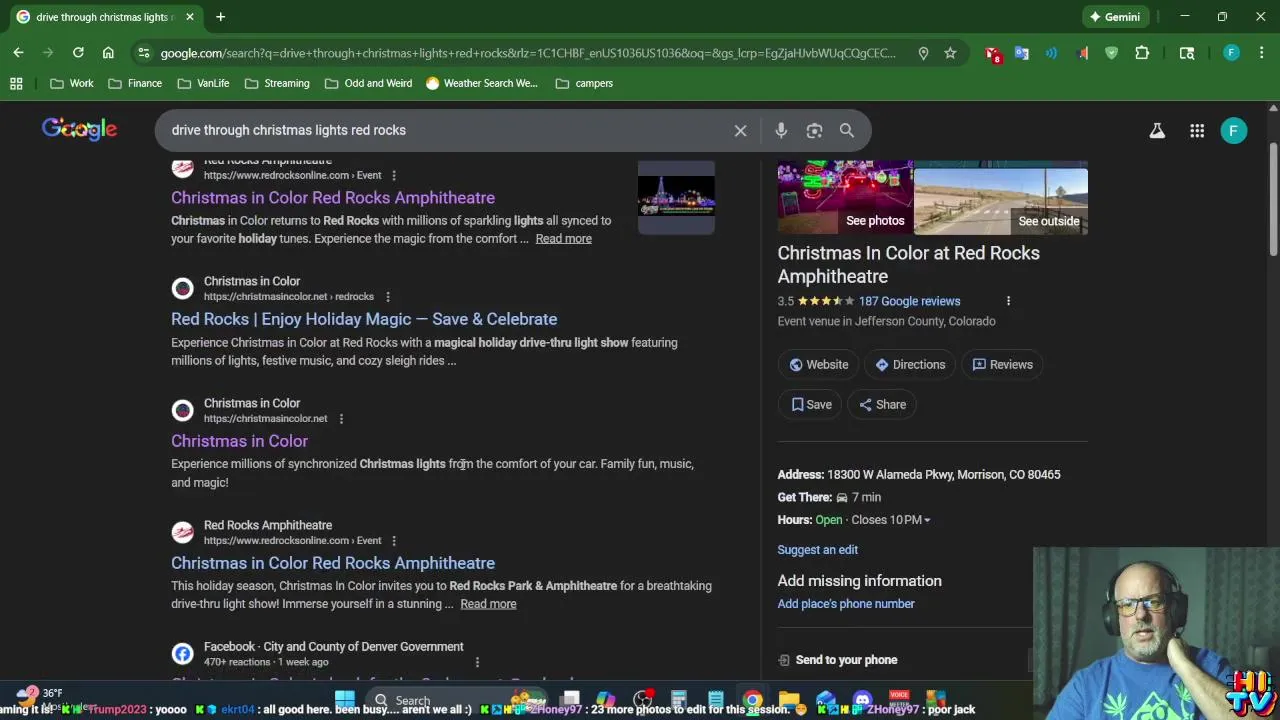Open the Christmas in Color homepage result
This screenshot has height=720, width=1280.
[239, 441]
